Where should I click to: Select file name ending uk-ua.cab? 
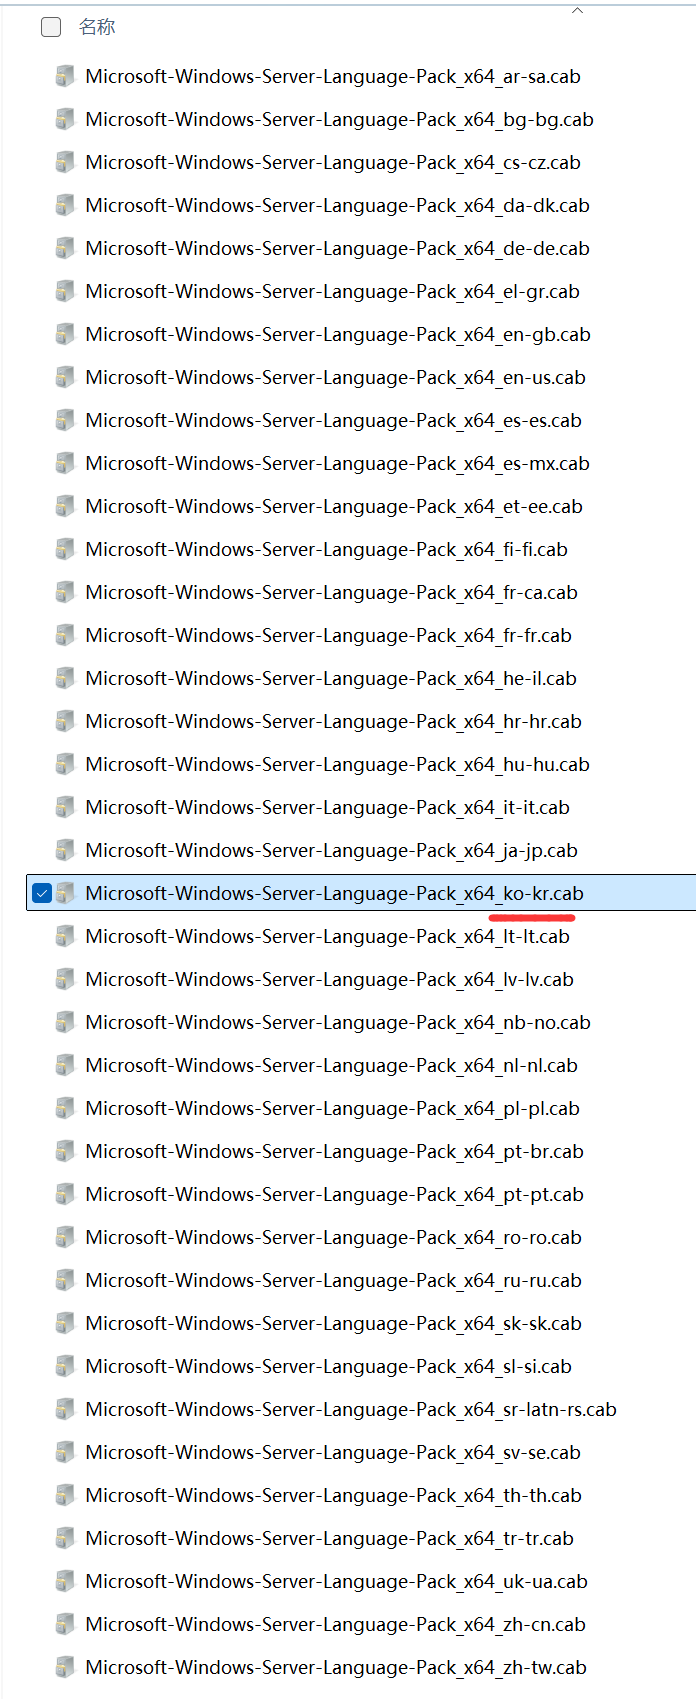(x=336, y=1582)
